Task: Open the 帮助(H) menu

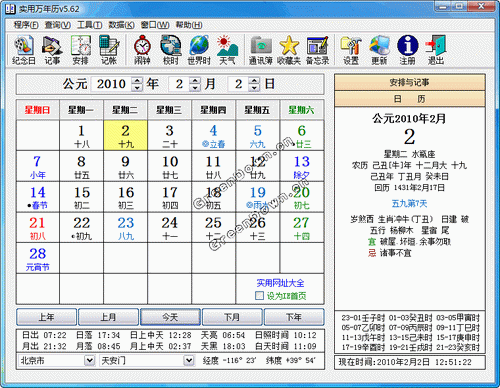Action: 189,25
